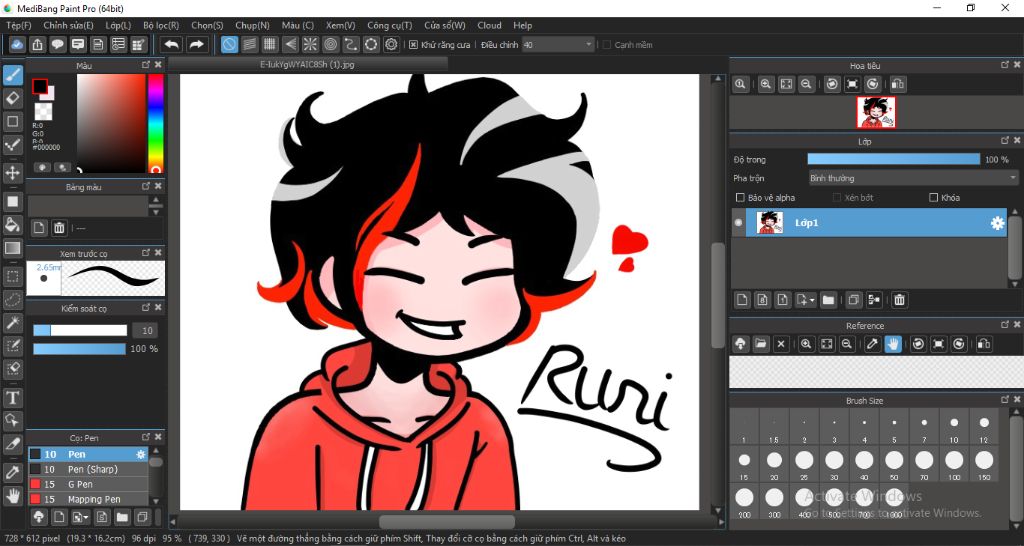
Task: Open the Chỉnh sửa(E) menu
Action: tap(68, 25)
